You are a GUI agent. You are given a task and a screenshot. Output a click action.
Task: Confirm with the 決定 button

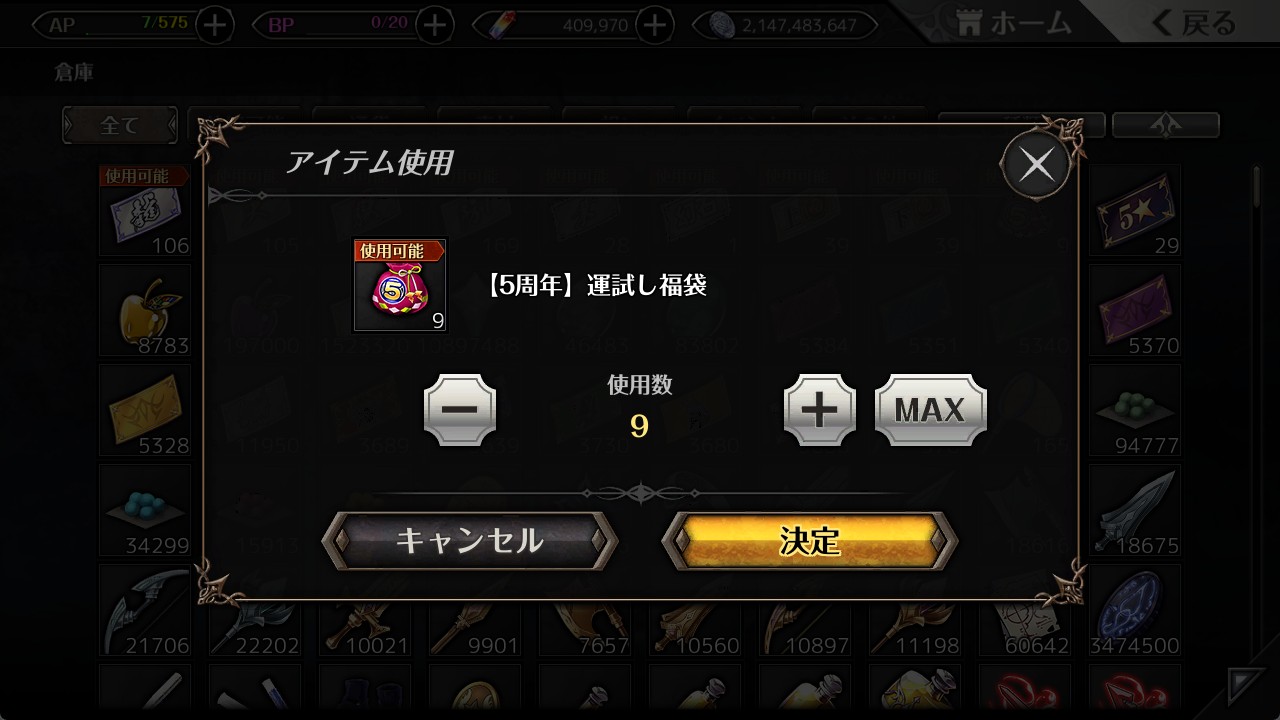click(x=810, y=541)
